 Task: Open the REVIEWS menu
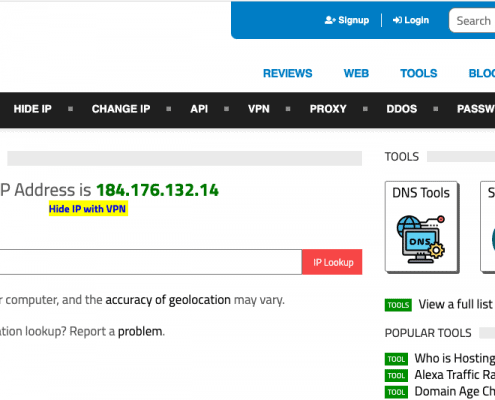[288, 73]
